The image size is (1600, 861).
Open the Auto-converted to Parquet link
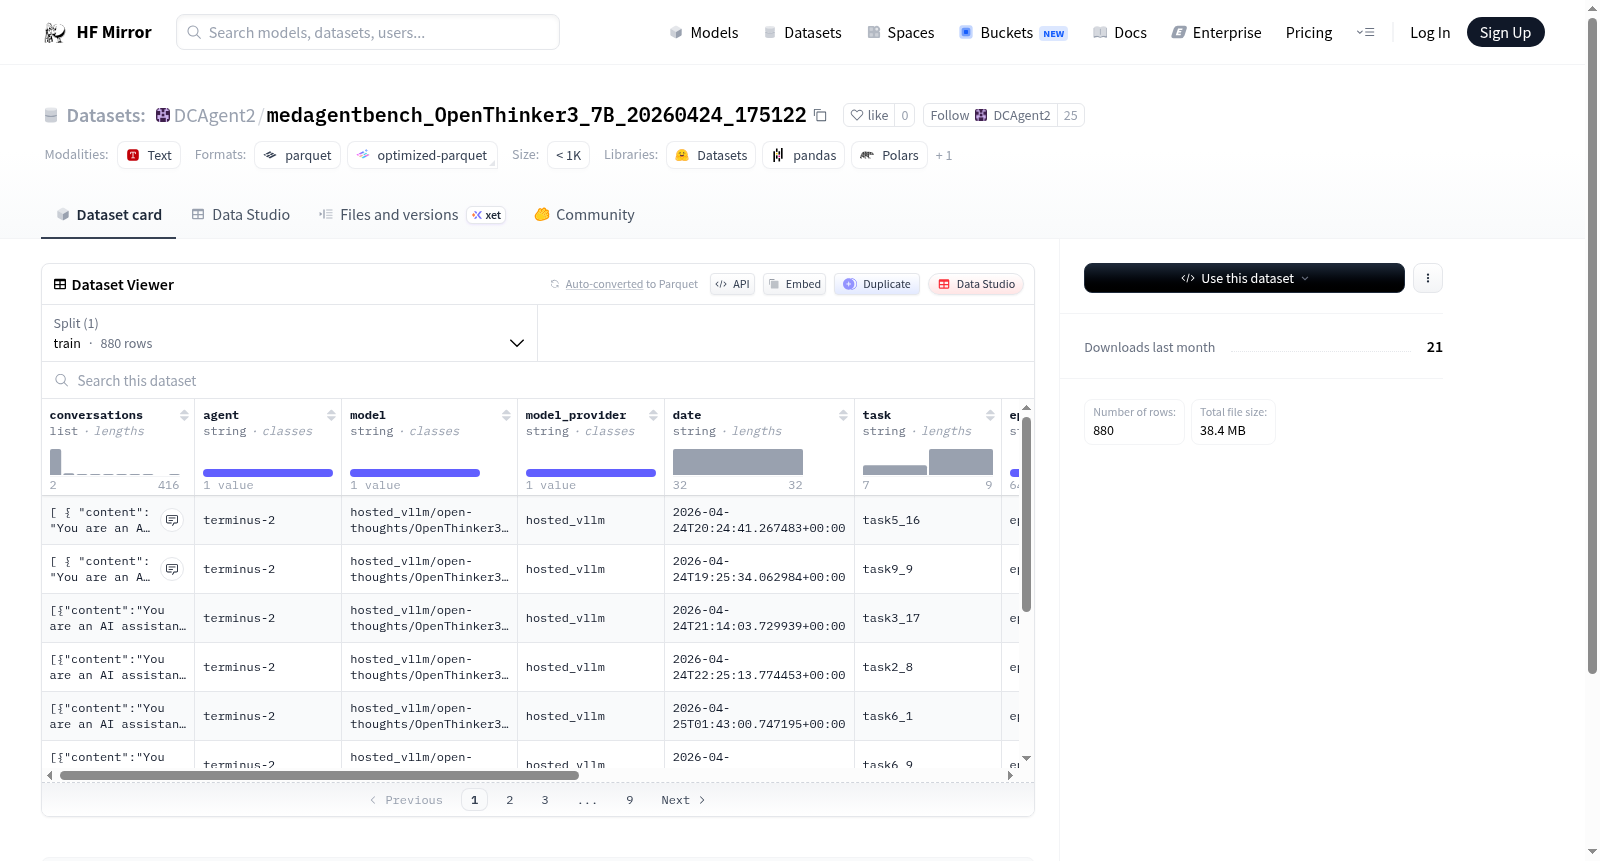tap(631, 284)
